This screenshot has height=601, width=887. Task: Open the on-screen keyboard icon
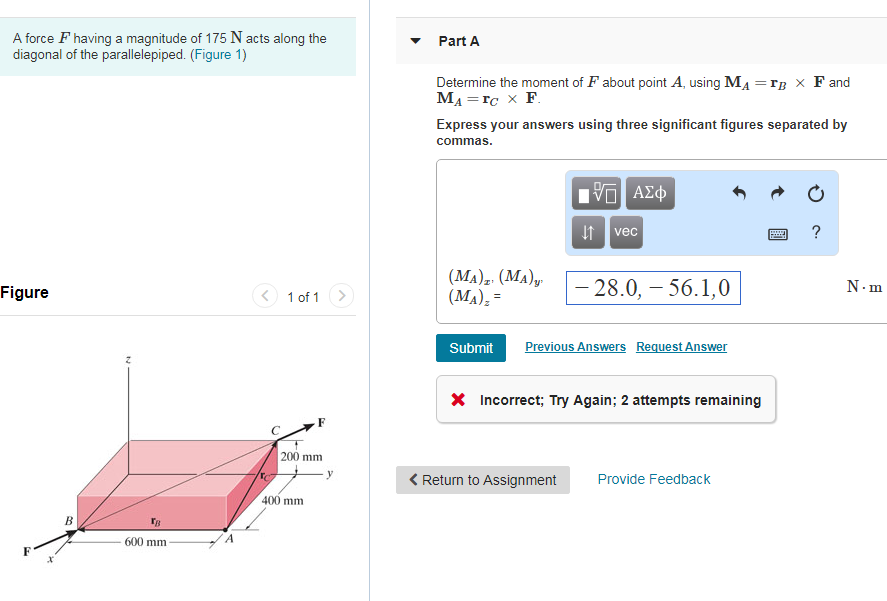[x=778, y=232]
